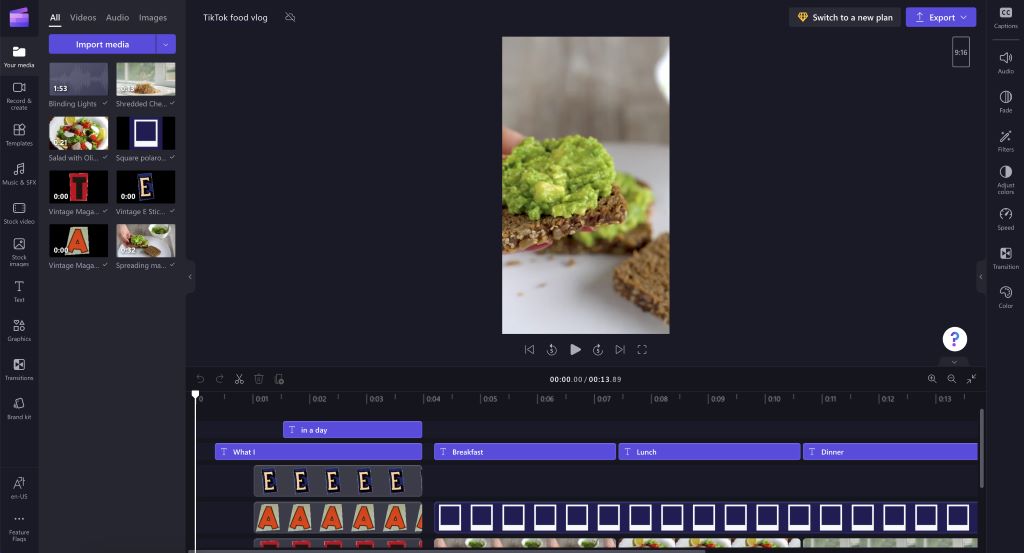Rewind preview five seconds
The image size is (1024, 553).
552,350
